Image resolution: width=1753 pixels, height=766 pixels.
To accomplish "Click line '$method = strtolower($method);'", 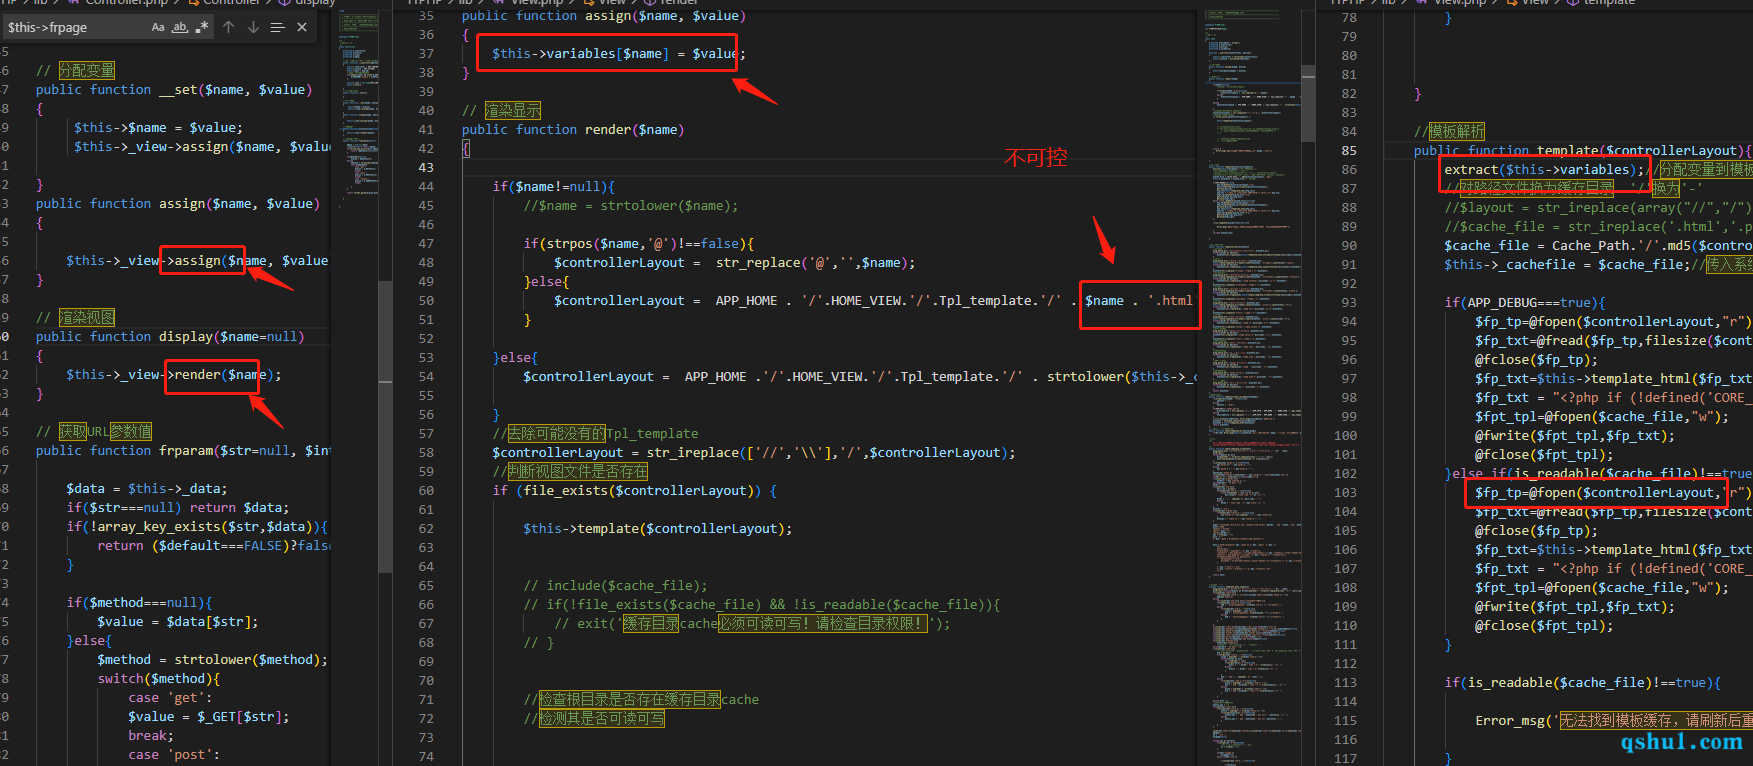I will 212,659.
